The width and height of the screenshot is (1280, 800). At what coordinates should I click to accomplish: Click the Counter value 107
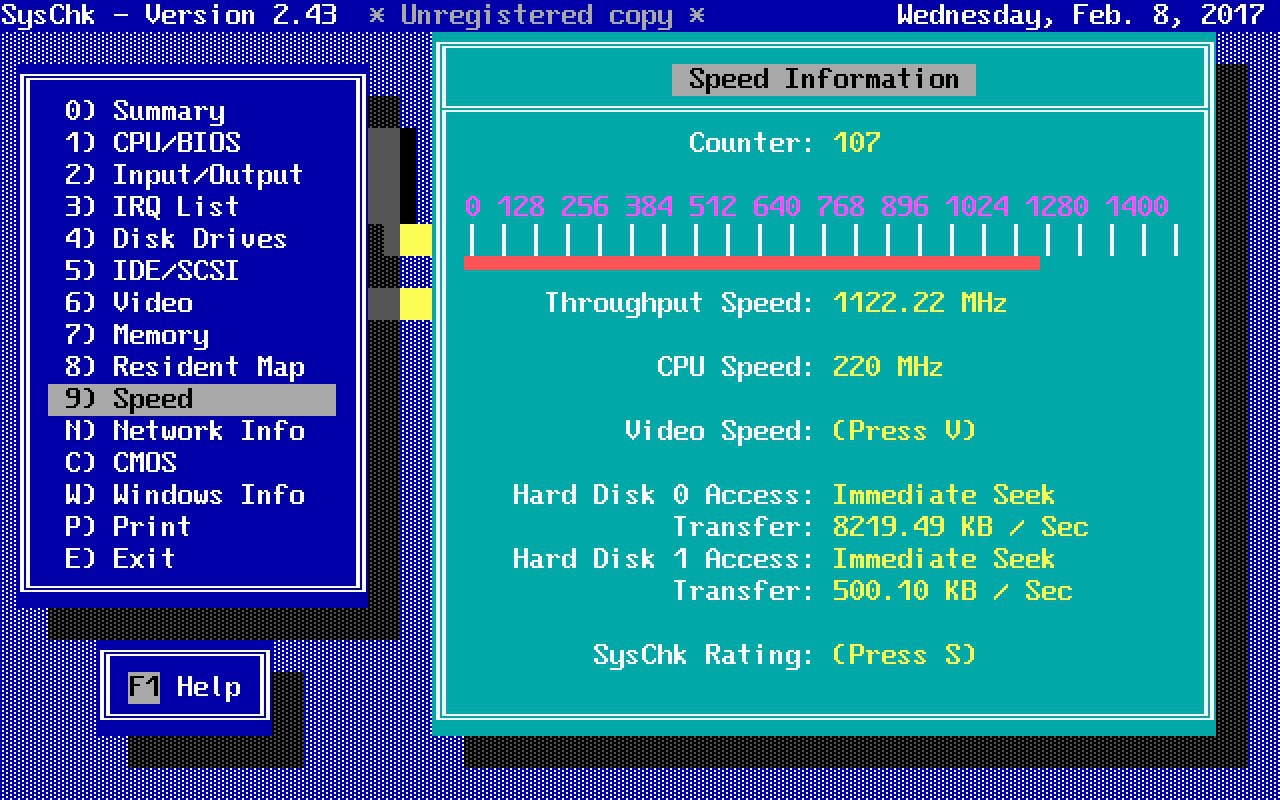coord(857,143)
